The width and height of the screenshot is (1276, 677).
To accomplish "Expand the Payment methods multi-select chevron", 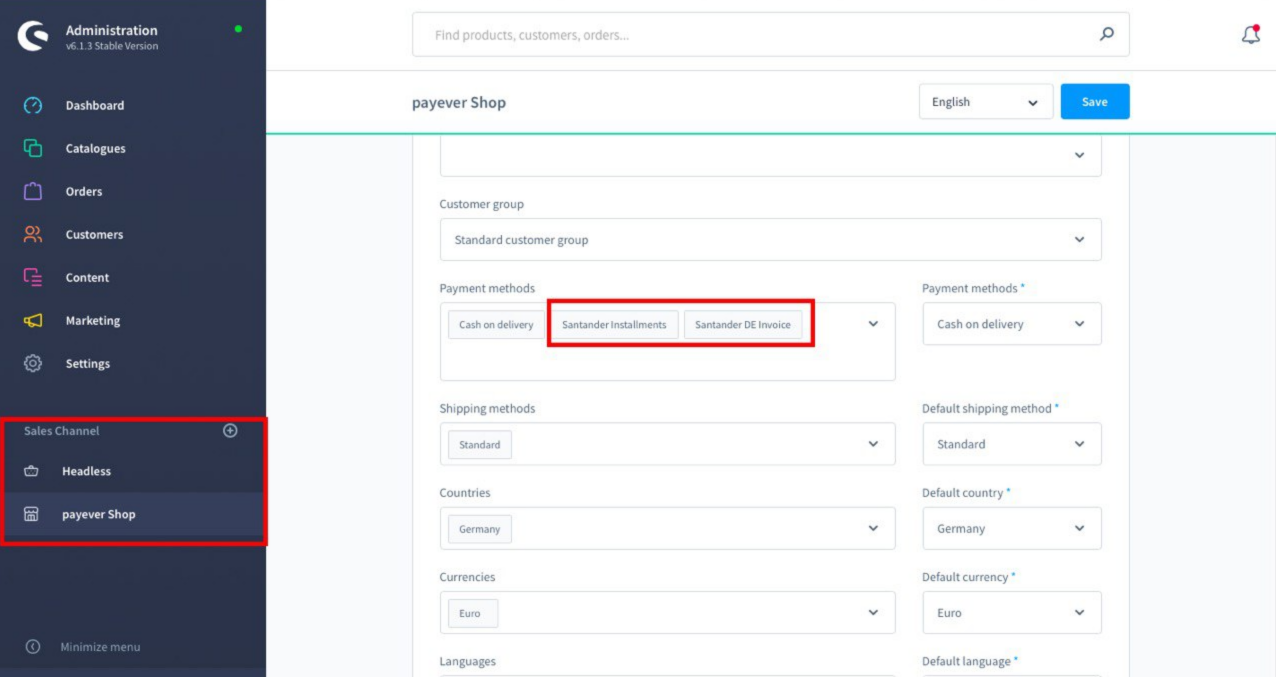I will coord(873,324).
